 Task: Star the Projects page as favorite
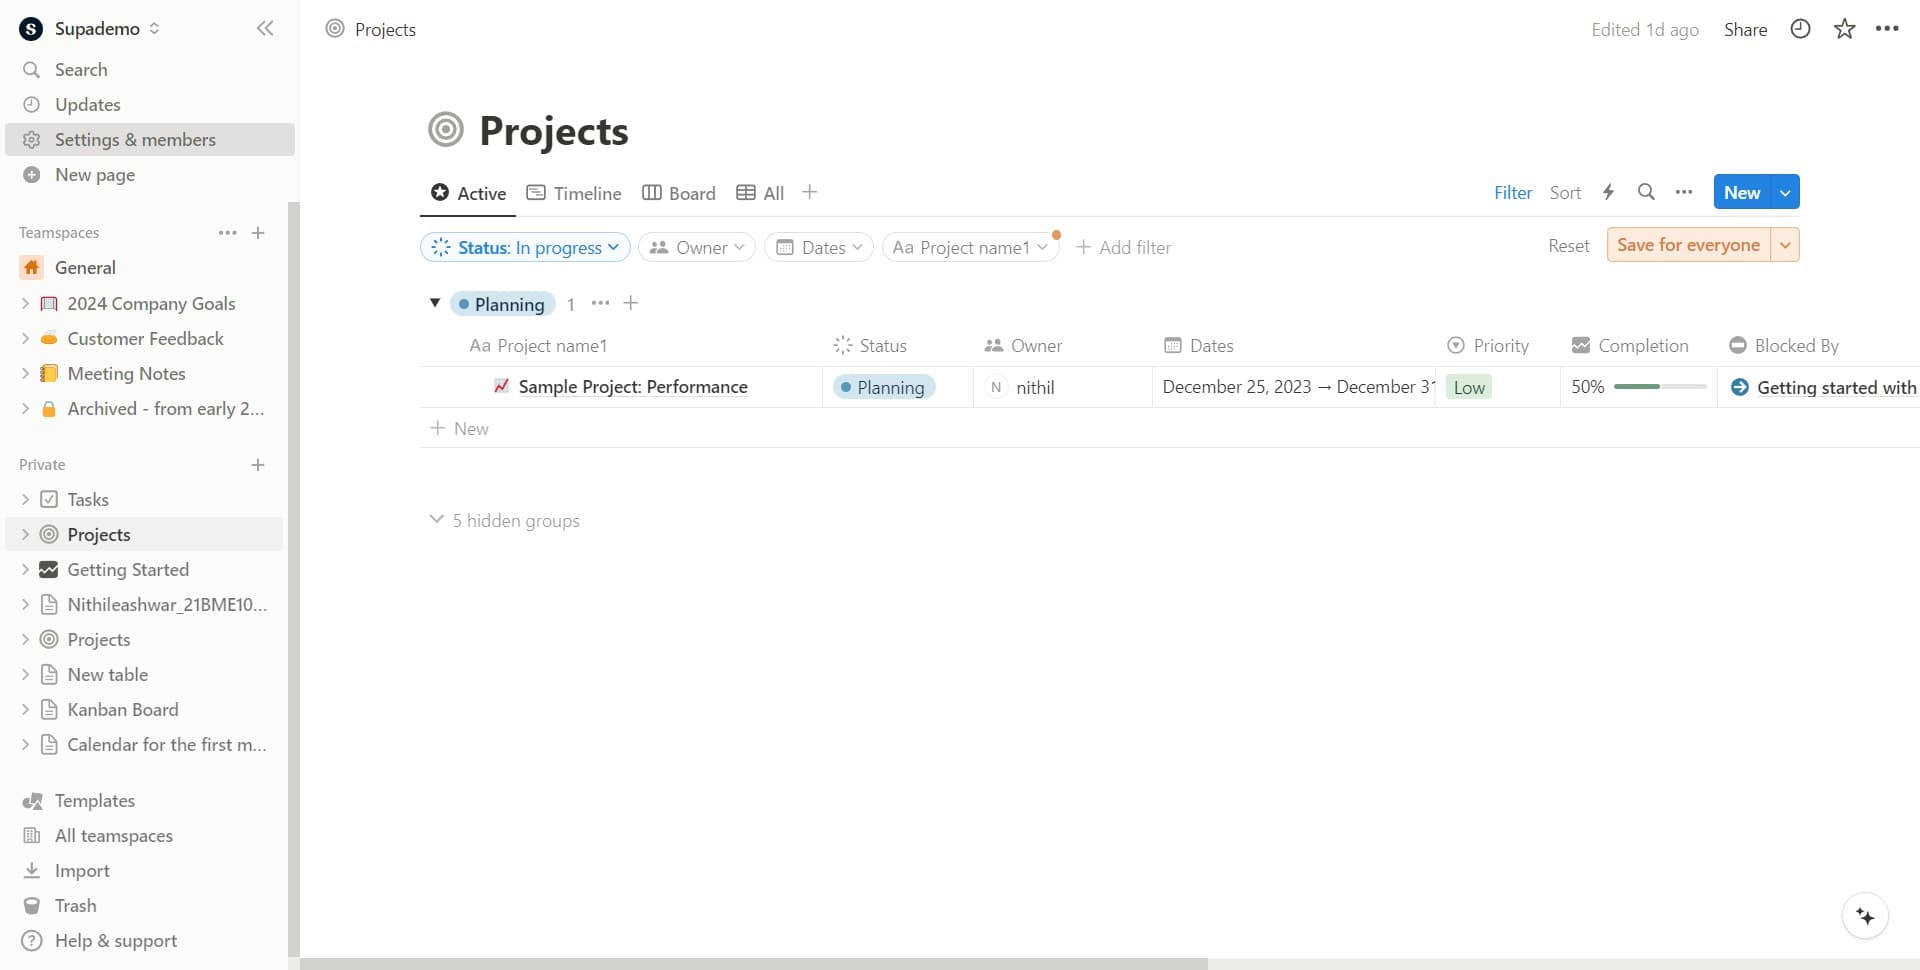1844,29
